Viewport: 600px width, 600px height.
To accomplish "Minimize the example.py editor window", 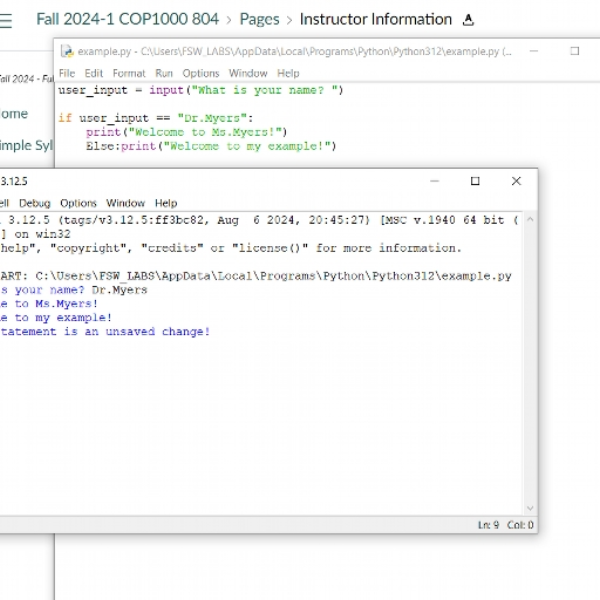I will [x=534, y=51].
